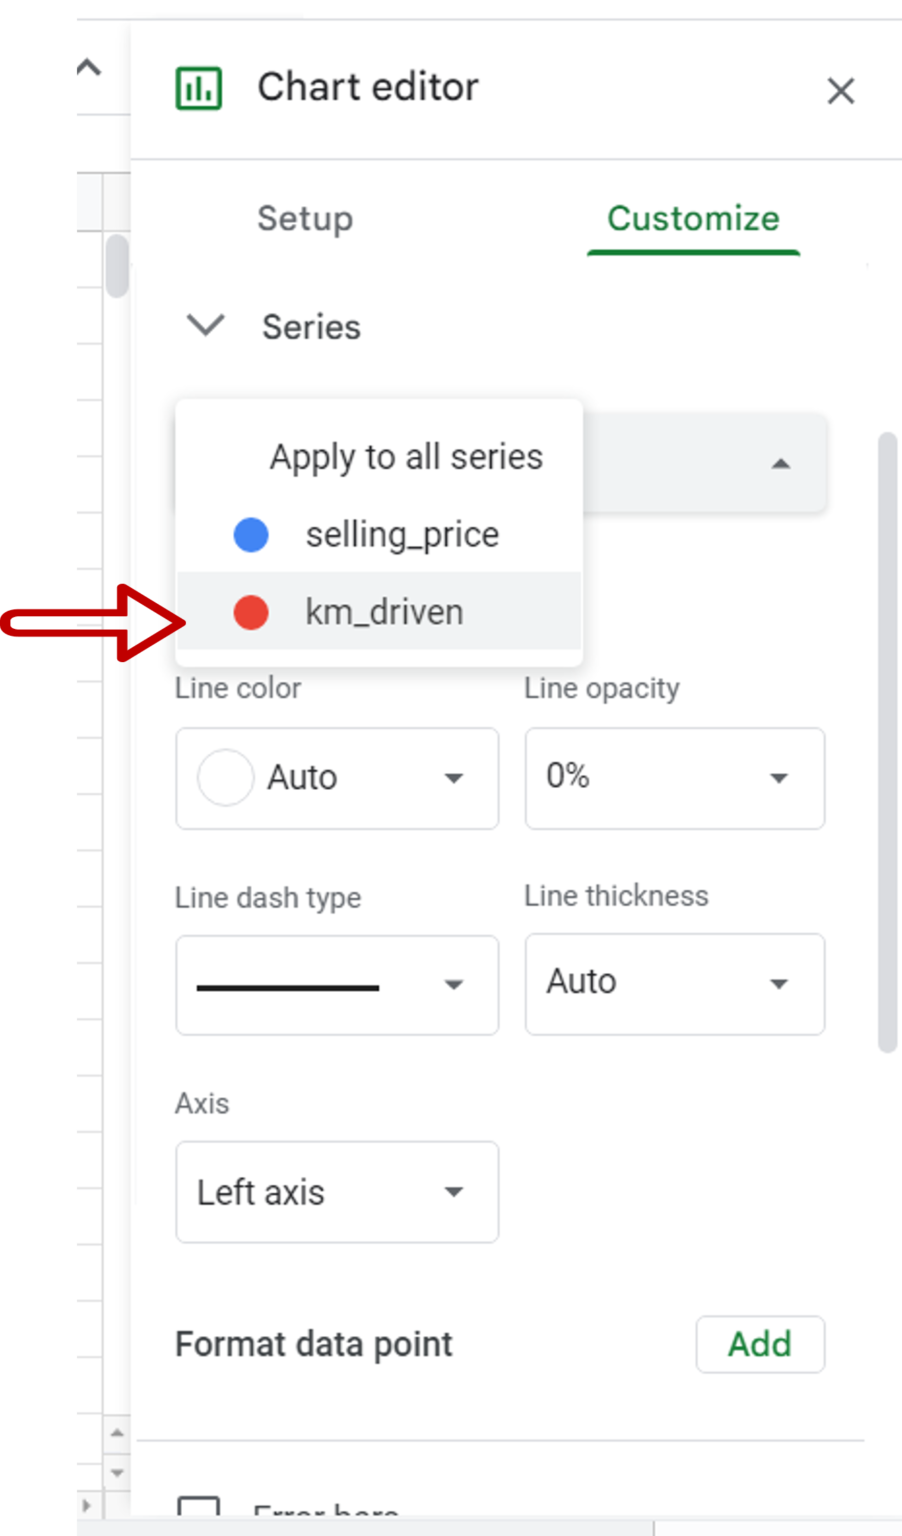This screenshot has height=1536, width=902.
Task: Open the Line opacity 0% dropdown
Action: point(674,778)
